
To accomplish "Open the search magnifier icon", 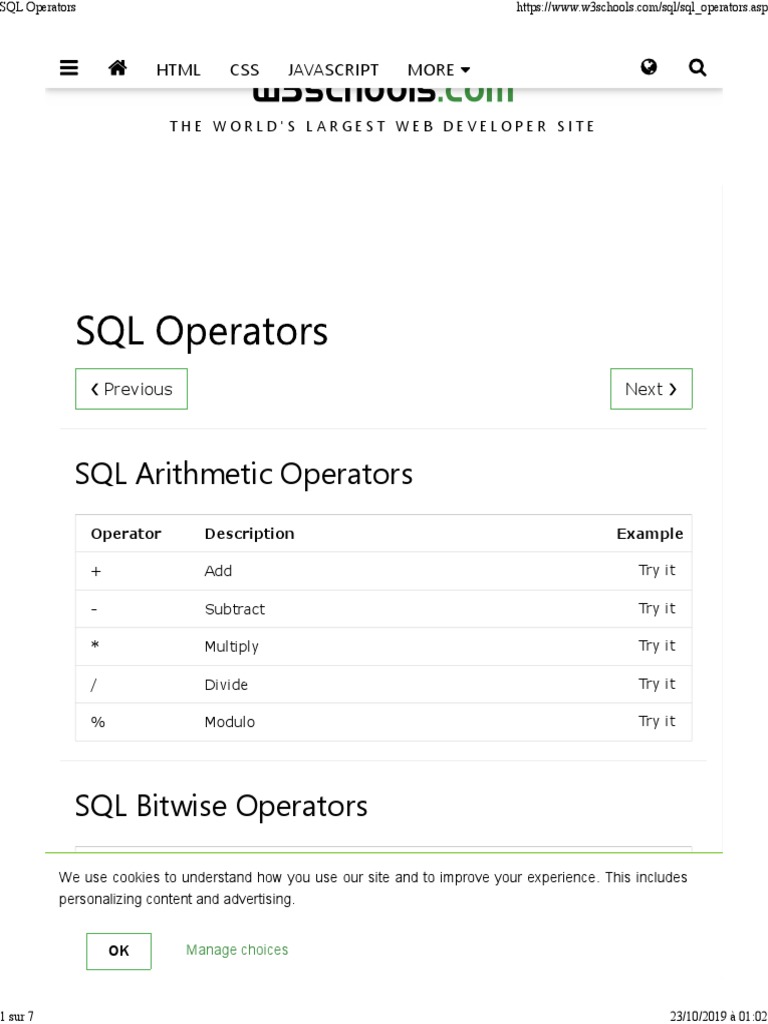I will pos(698,67).
